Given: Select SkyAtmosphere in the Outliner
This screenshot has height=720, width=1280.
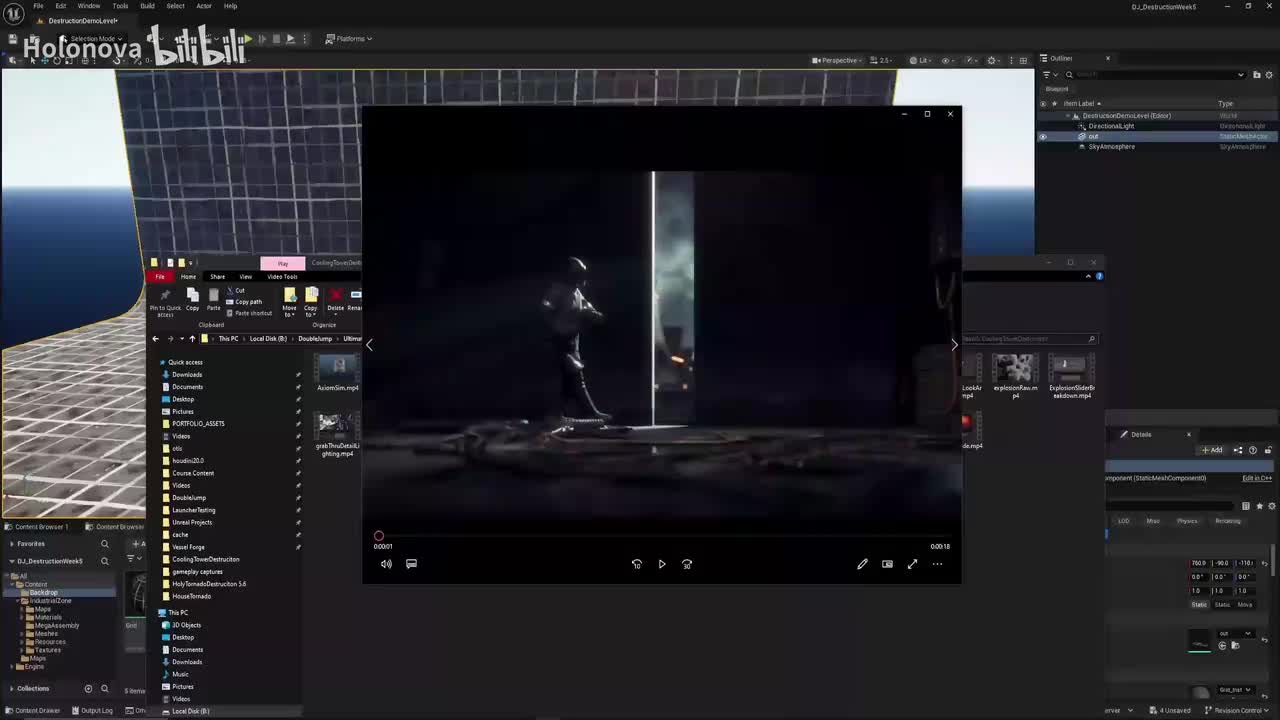Looking at the screenshot, I should 1112,147.
